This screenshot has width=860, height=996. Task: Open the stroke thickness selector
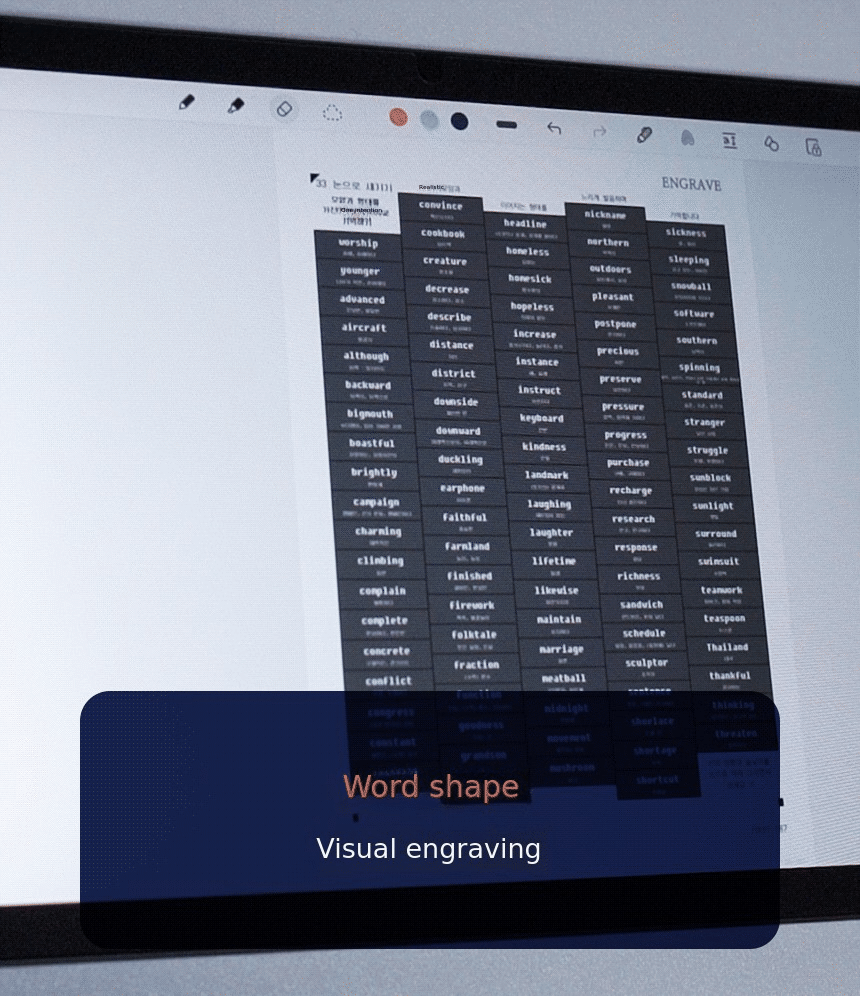(x=507, y=125)
